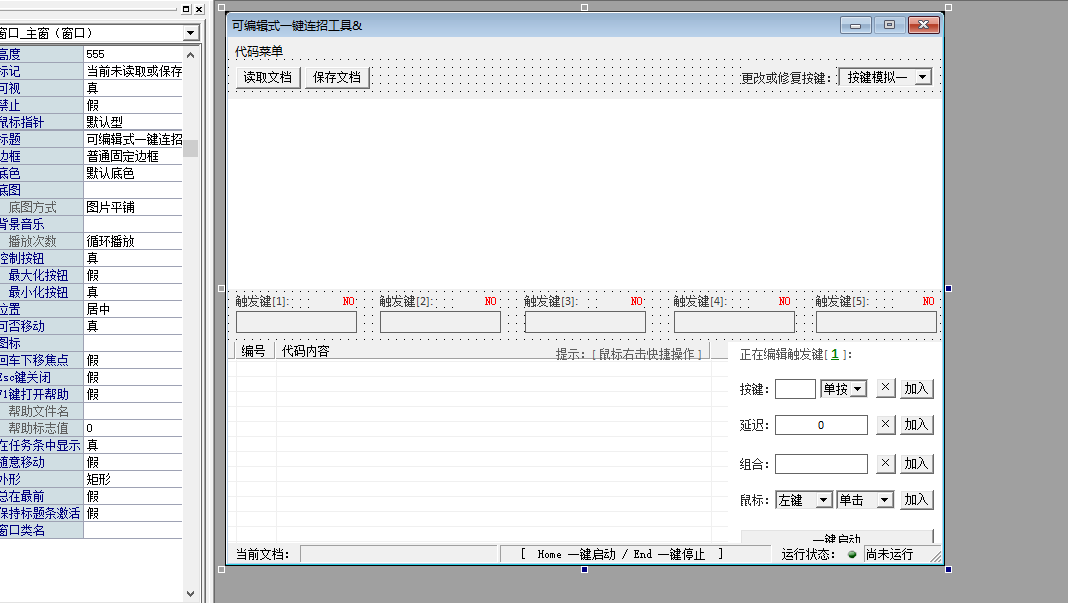Open the 按键模拟一 dropdown
The image size is (1068, 603).
coord(922,77)
